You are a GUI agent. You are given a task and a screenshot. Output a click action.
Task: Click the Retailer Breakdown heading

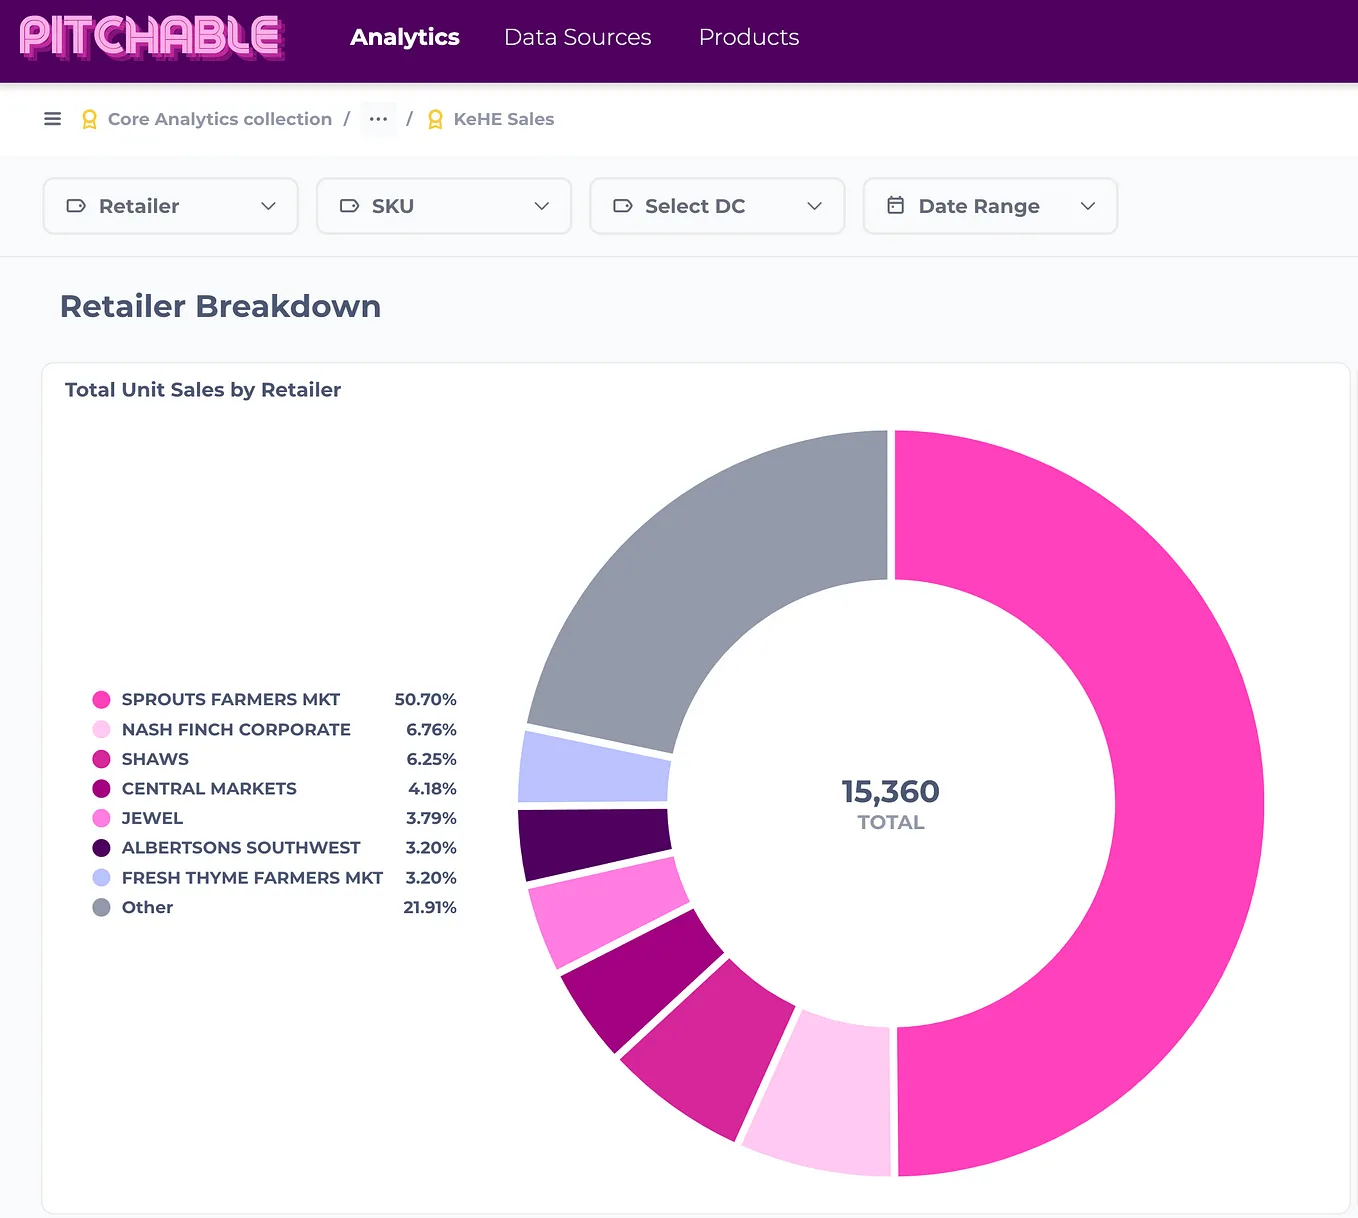[x=220, y=306]
